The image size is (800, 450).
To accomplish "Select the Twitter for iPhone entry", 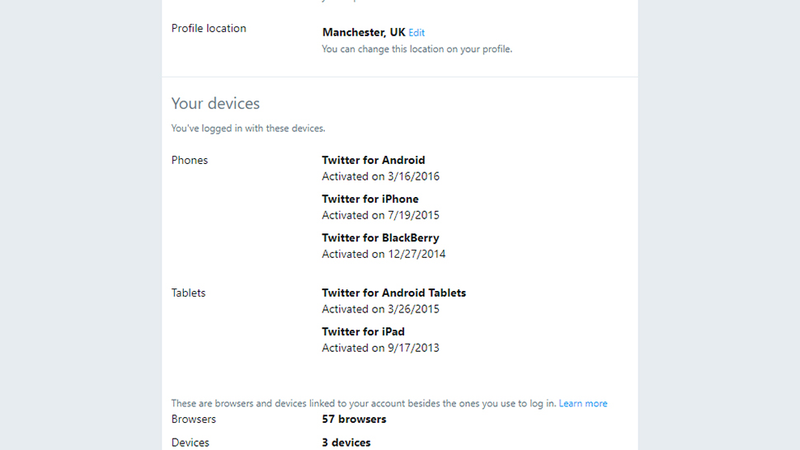I will pyautogui.click(x=370, y=199).
